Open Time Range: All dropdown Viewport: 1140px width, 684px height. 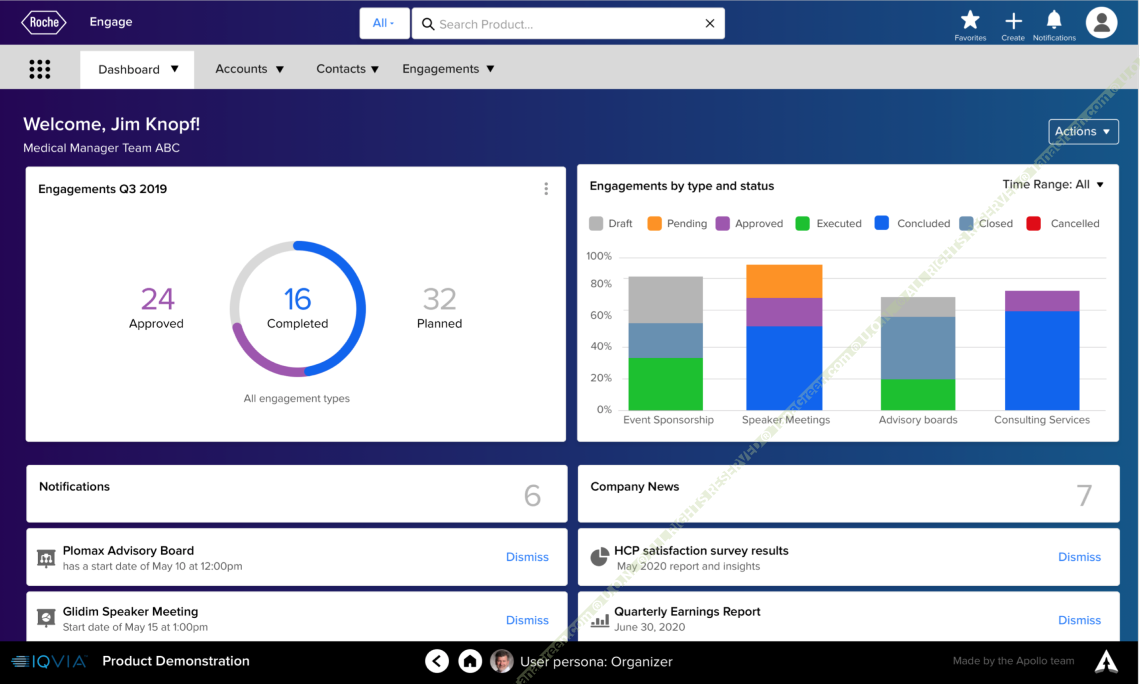click(1053, 185)
